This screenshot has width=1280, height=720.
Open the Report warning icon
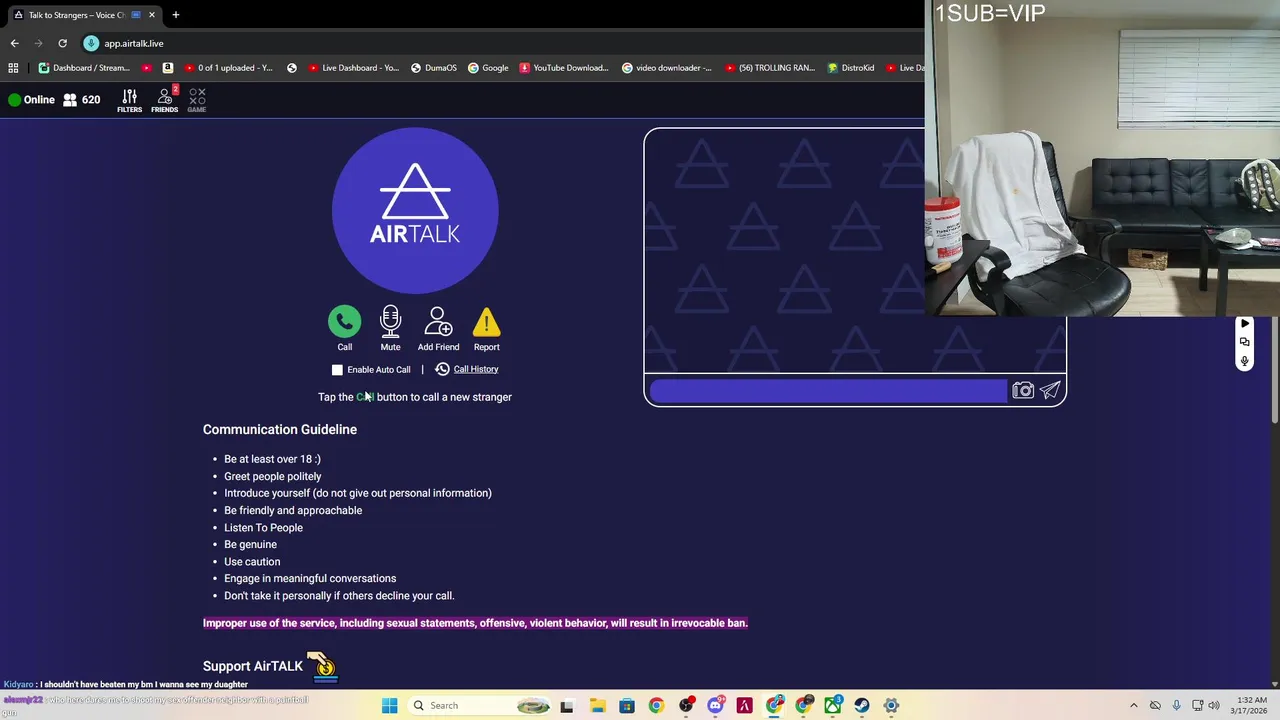tap(486, 322)
